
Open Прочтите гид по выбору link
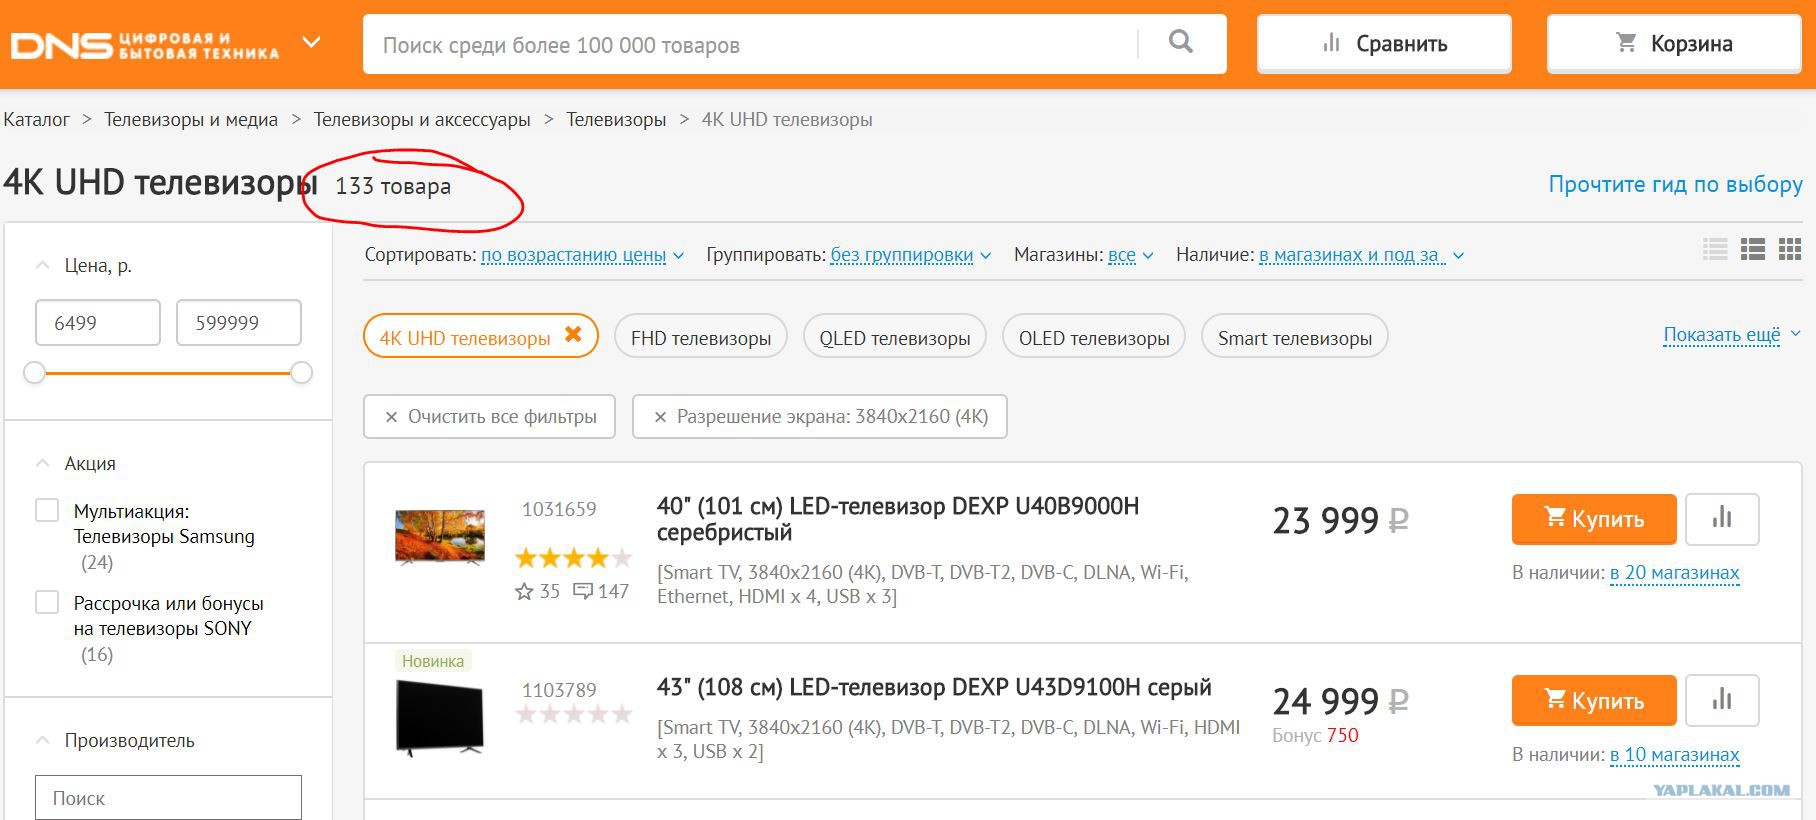pos(1675,184)
